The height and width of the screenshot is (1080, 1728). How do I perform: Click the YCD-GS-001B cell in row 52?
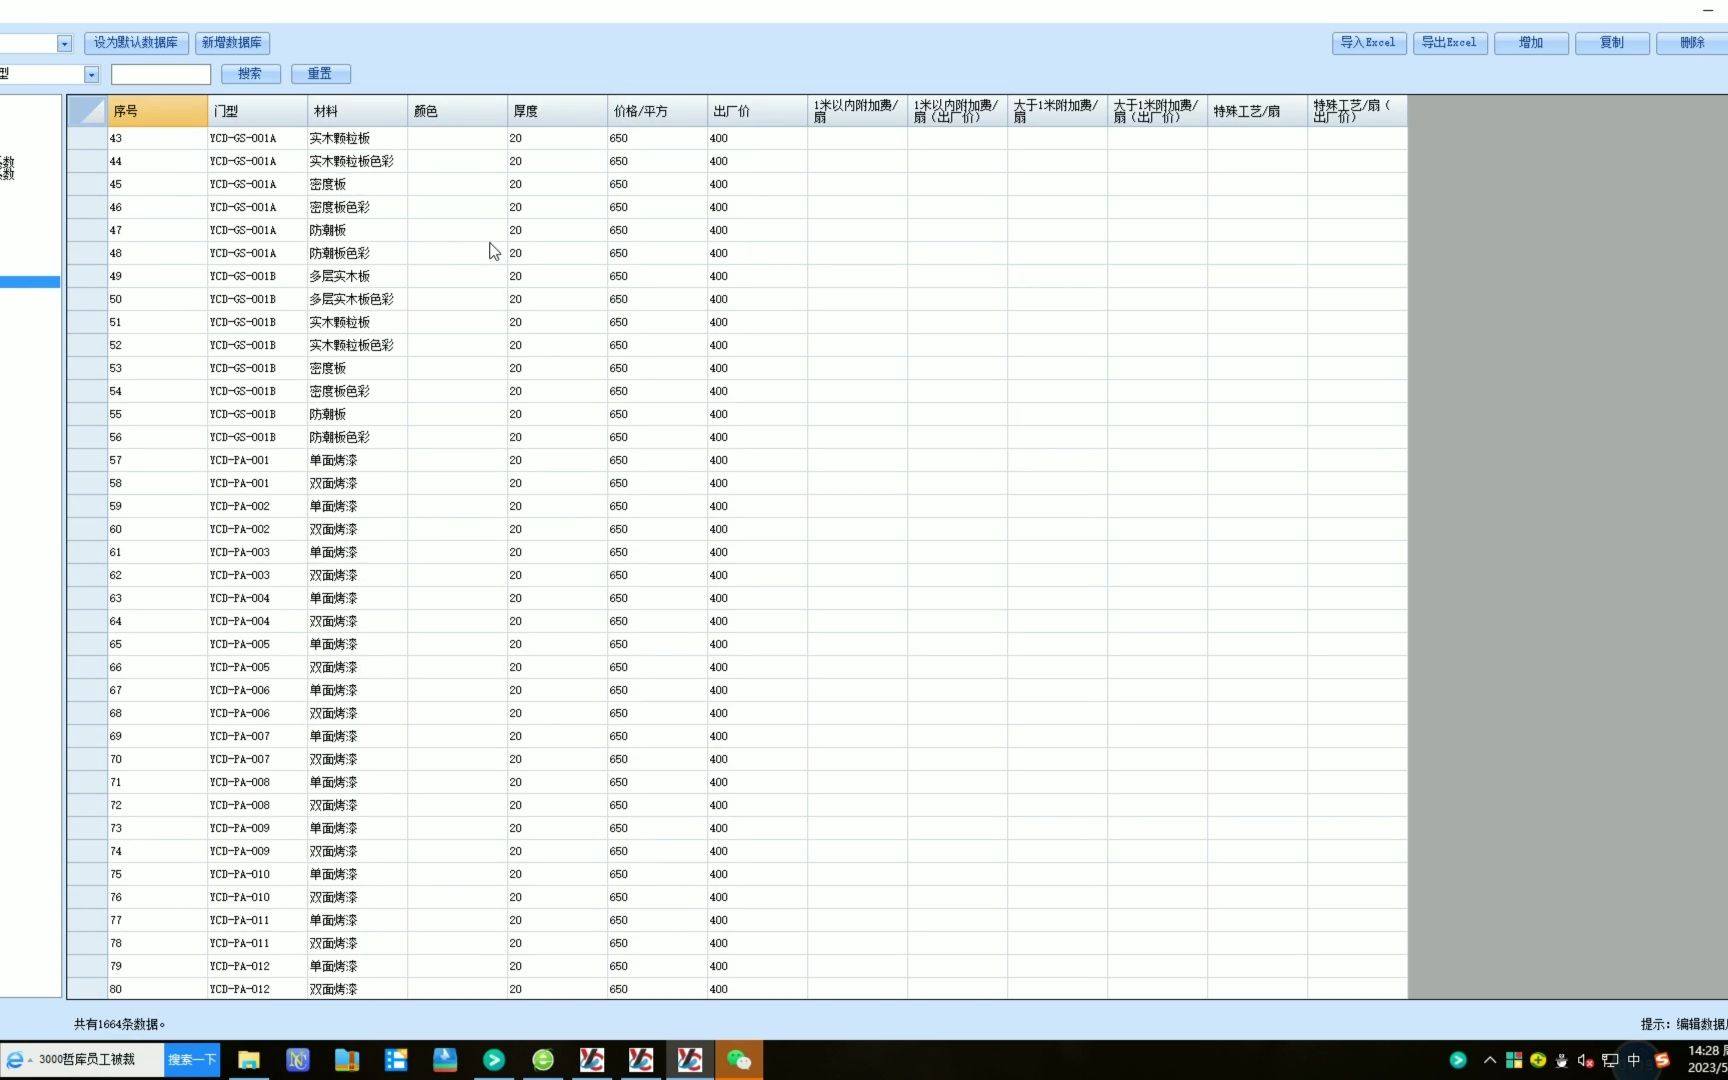258,345
